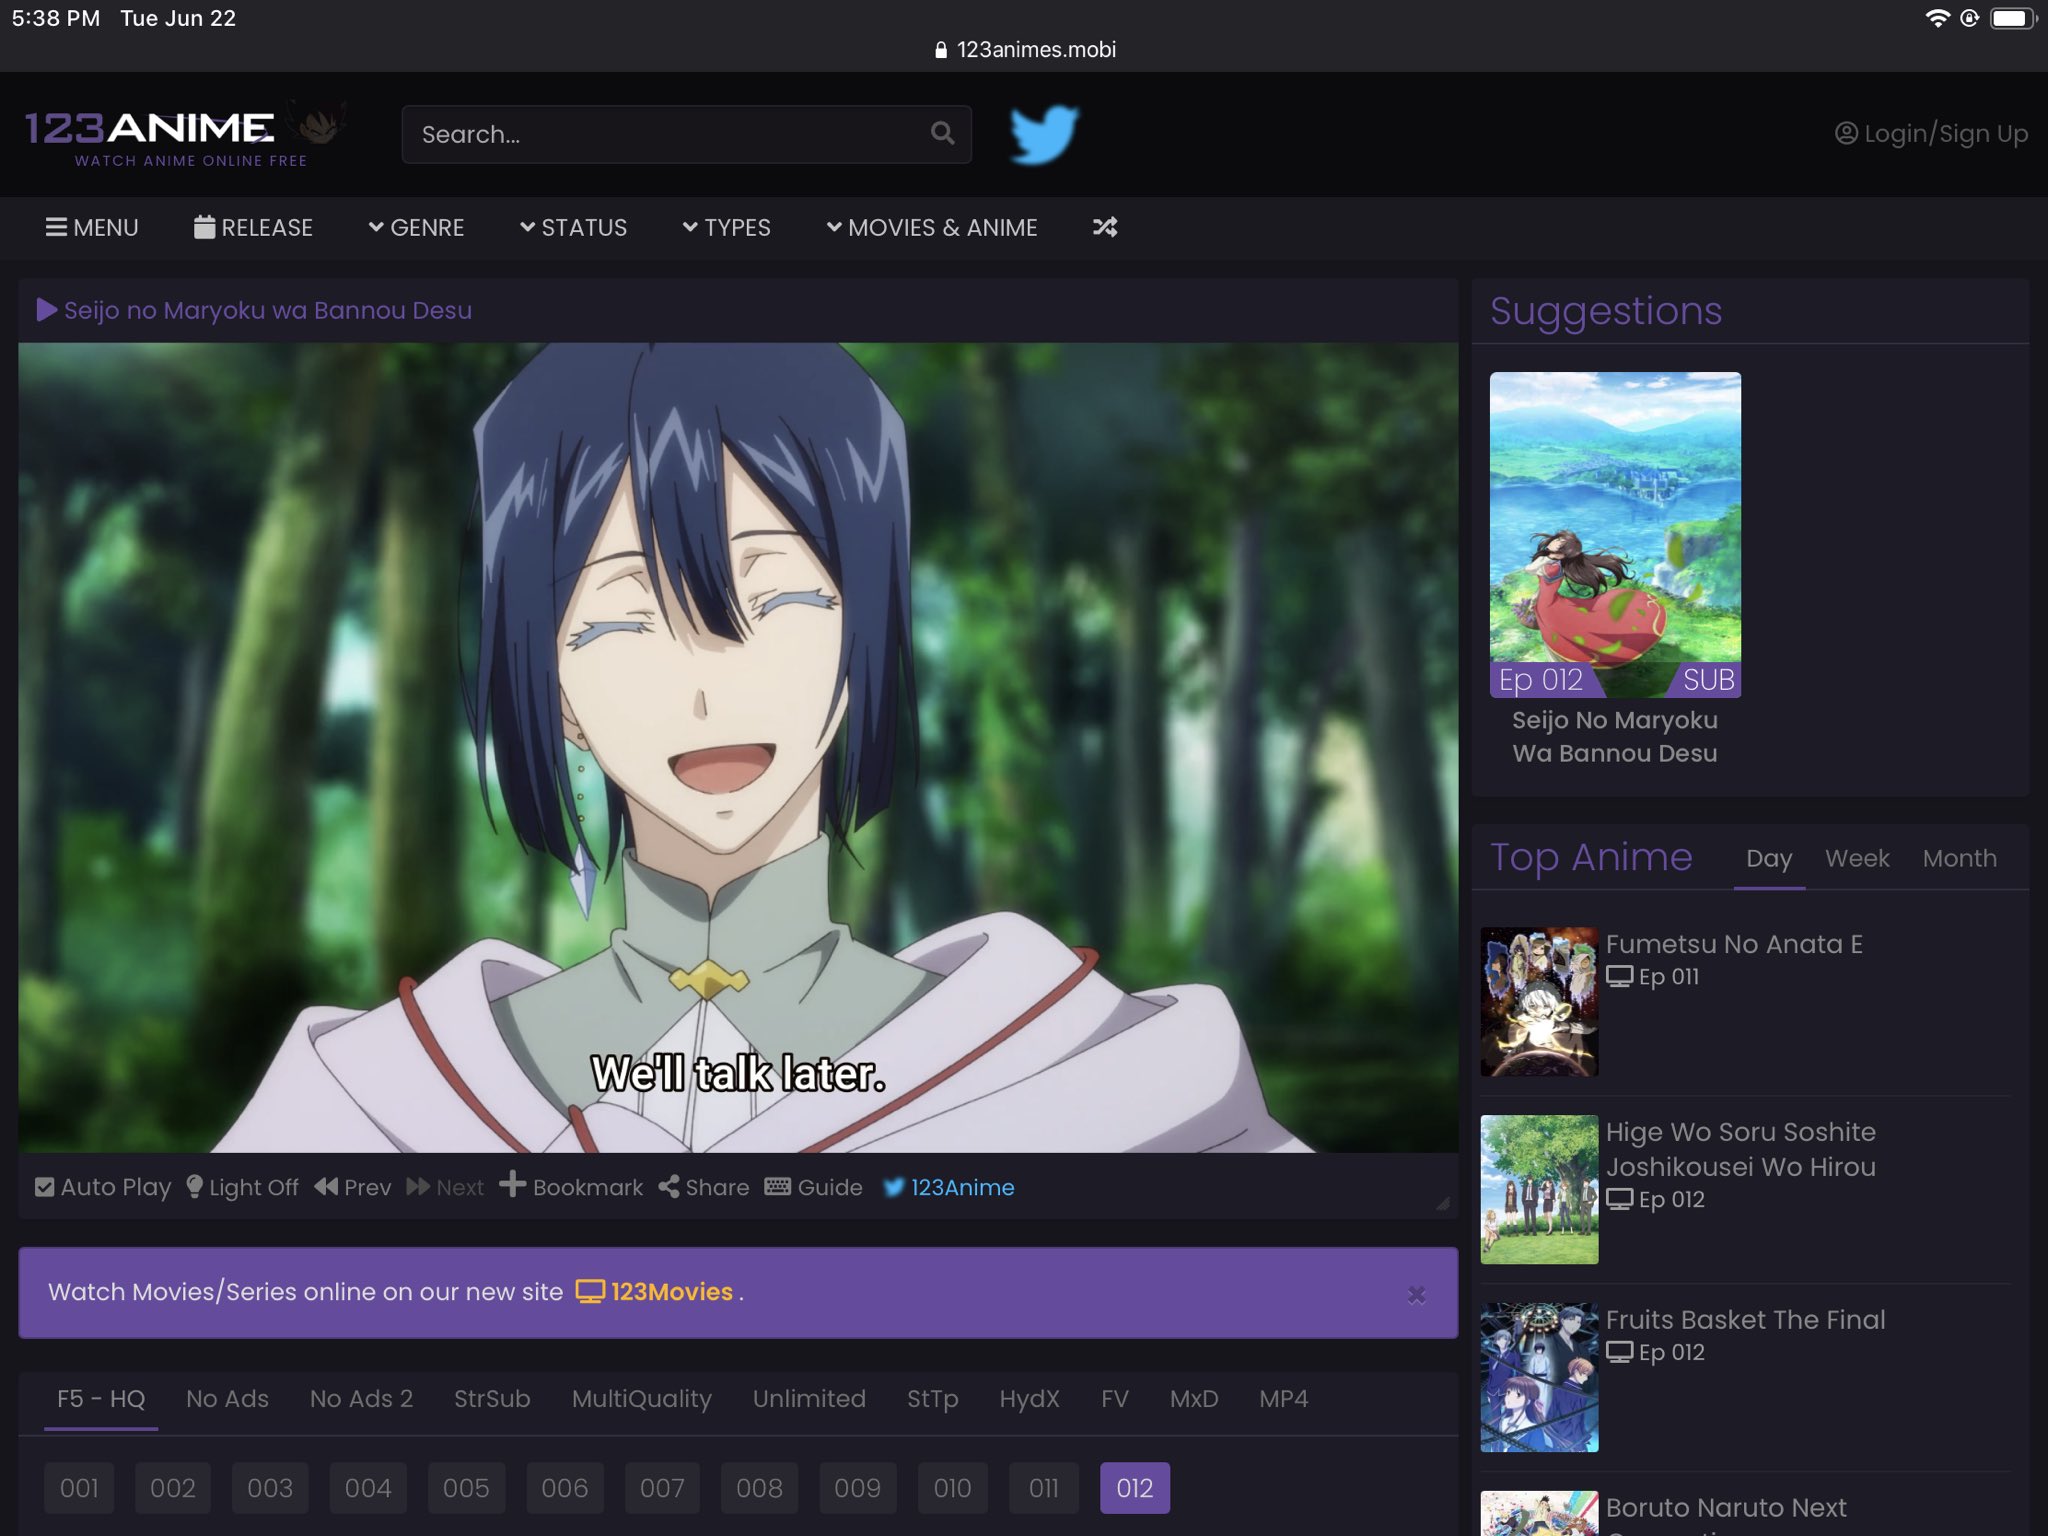Toggle the Light Off bulb
2048x1536 pixels.
coord(243,1187)
